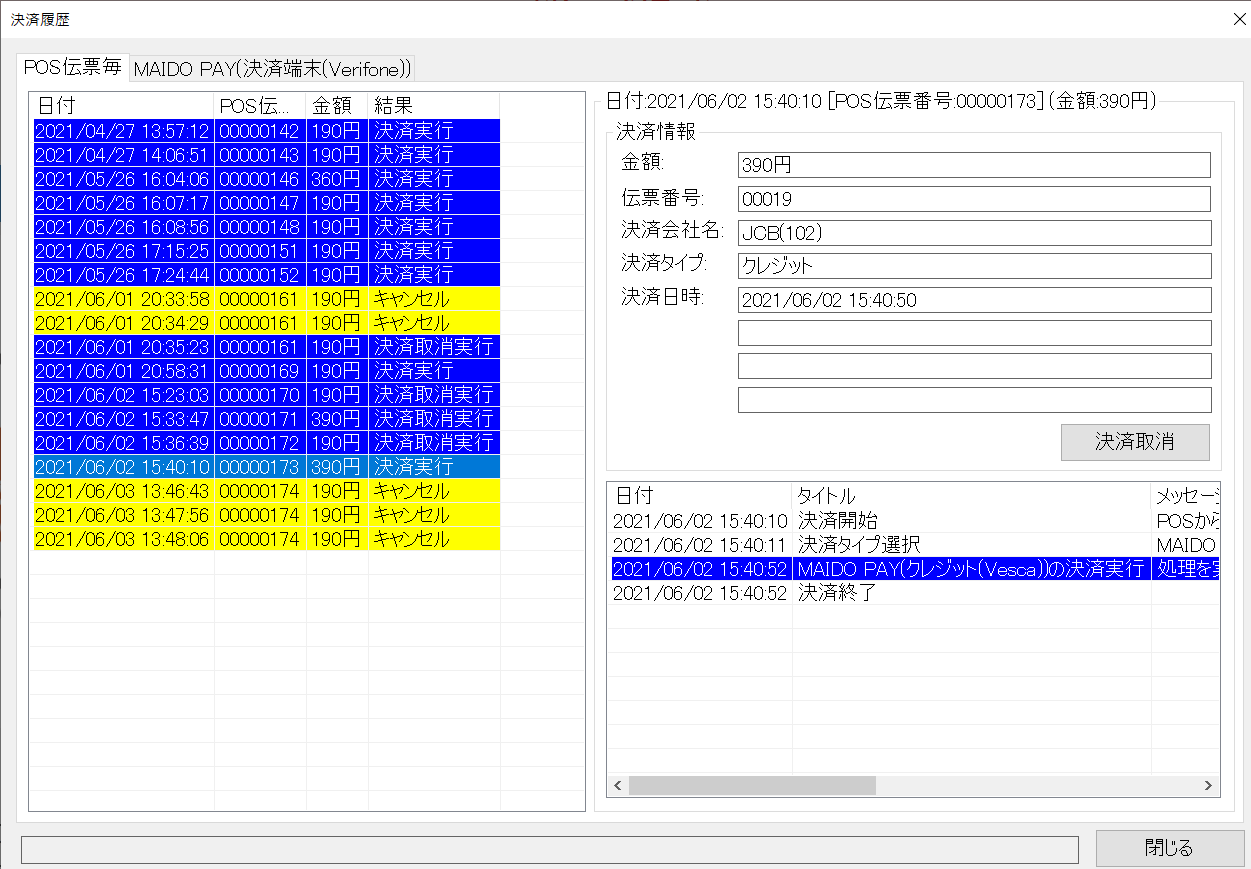Select row 2021/05/26 16:07:17
The width and height of the screenshot is (1251, 869).
[267, 203]
